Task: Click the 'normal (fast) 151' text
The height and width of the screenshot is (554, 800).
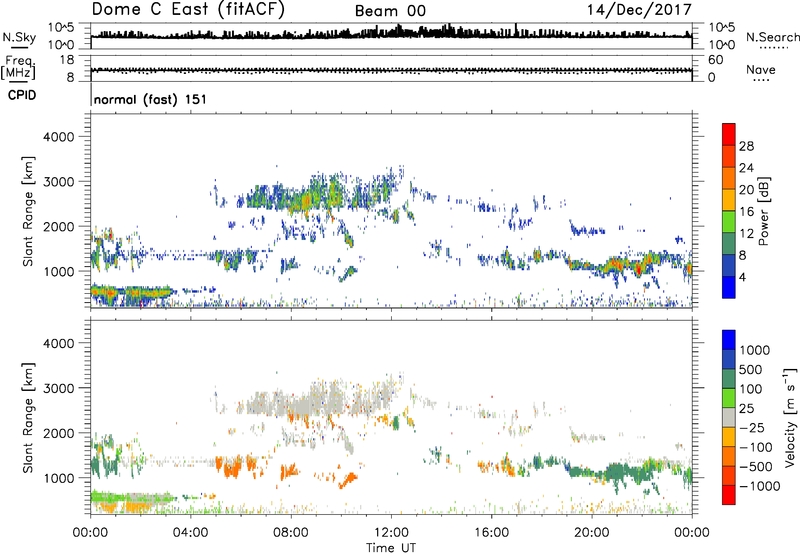Action: click(151, 99)
